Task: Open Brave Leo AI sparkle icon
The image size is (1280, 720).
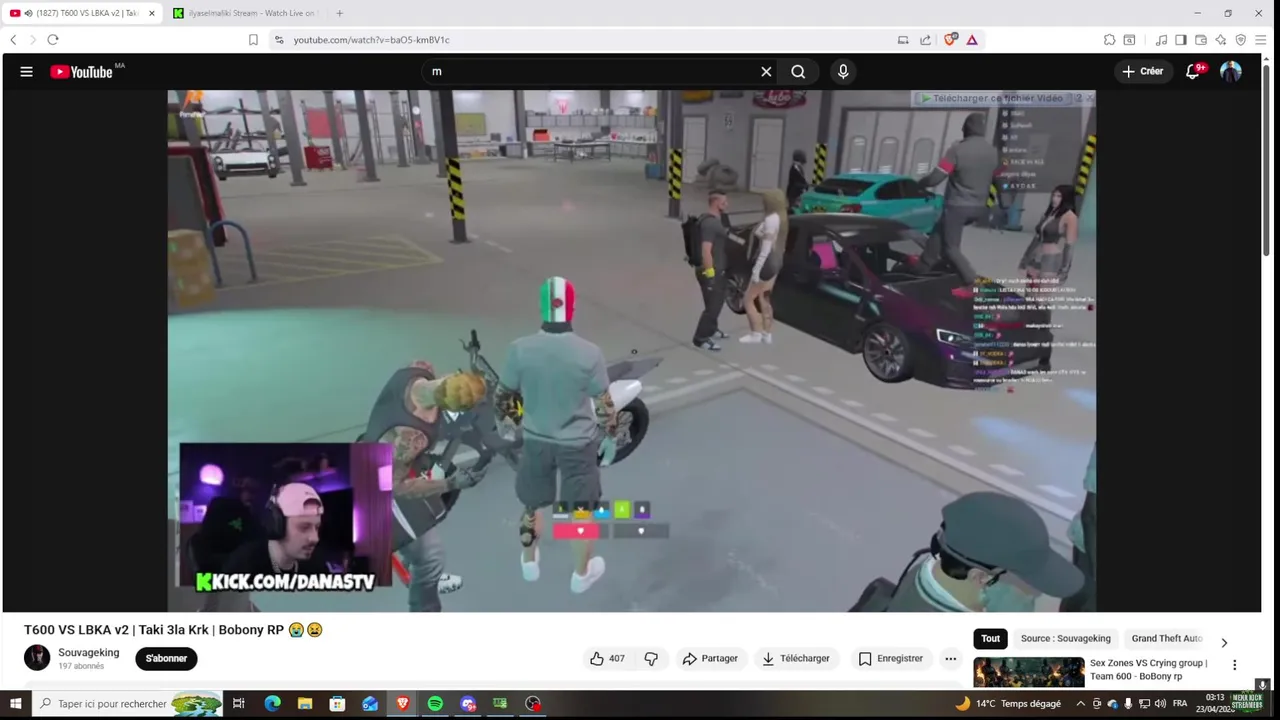Action: (1221, 40)
